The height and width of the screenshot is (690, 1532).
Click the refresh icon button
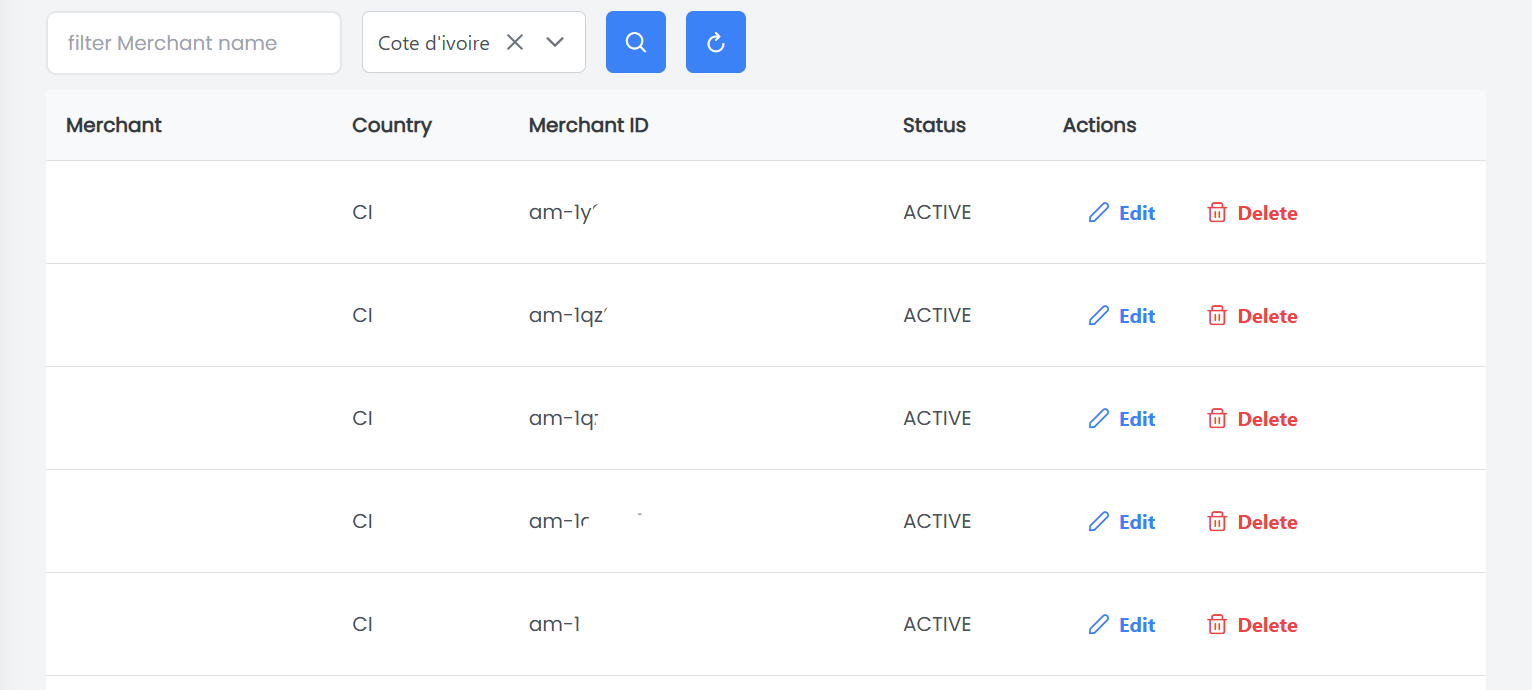point(715,42)
